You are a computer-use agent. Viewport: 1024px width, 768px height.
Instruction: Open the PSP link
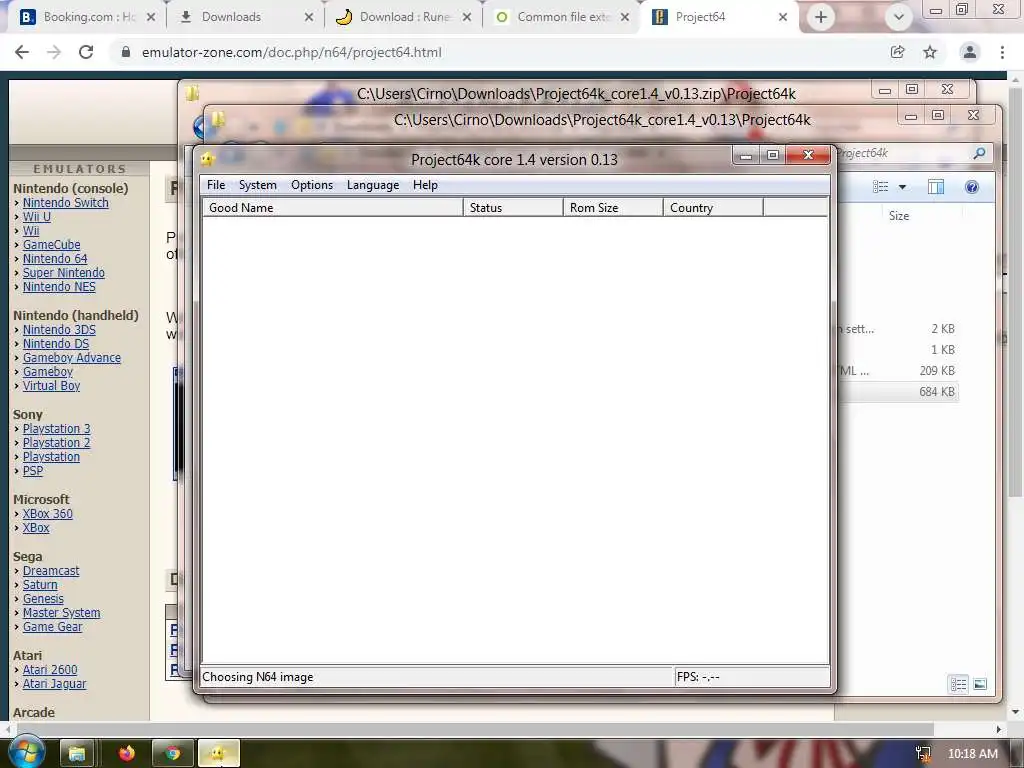coord(33,471)
